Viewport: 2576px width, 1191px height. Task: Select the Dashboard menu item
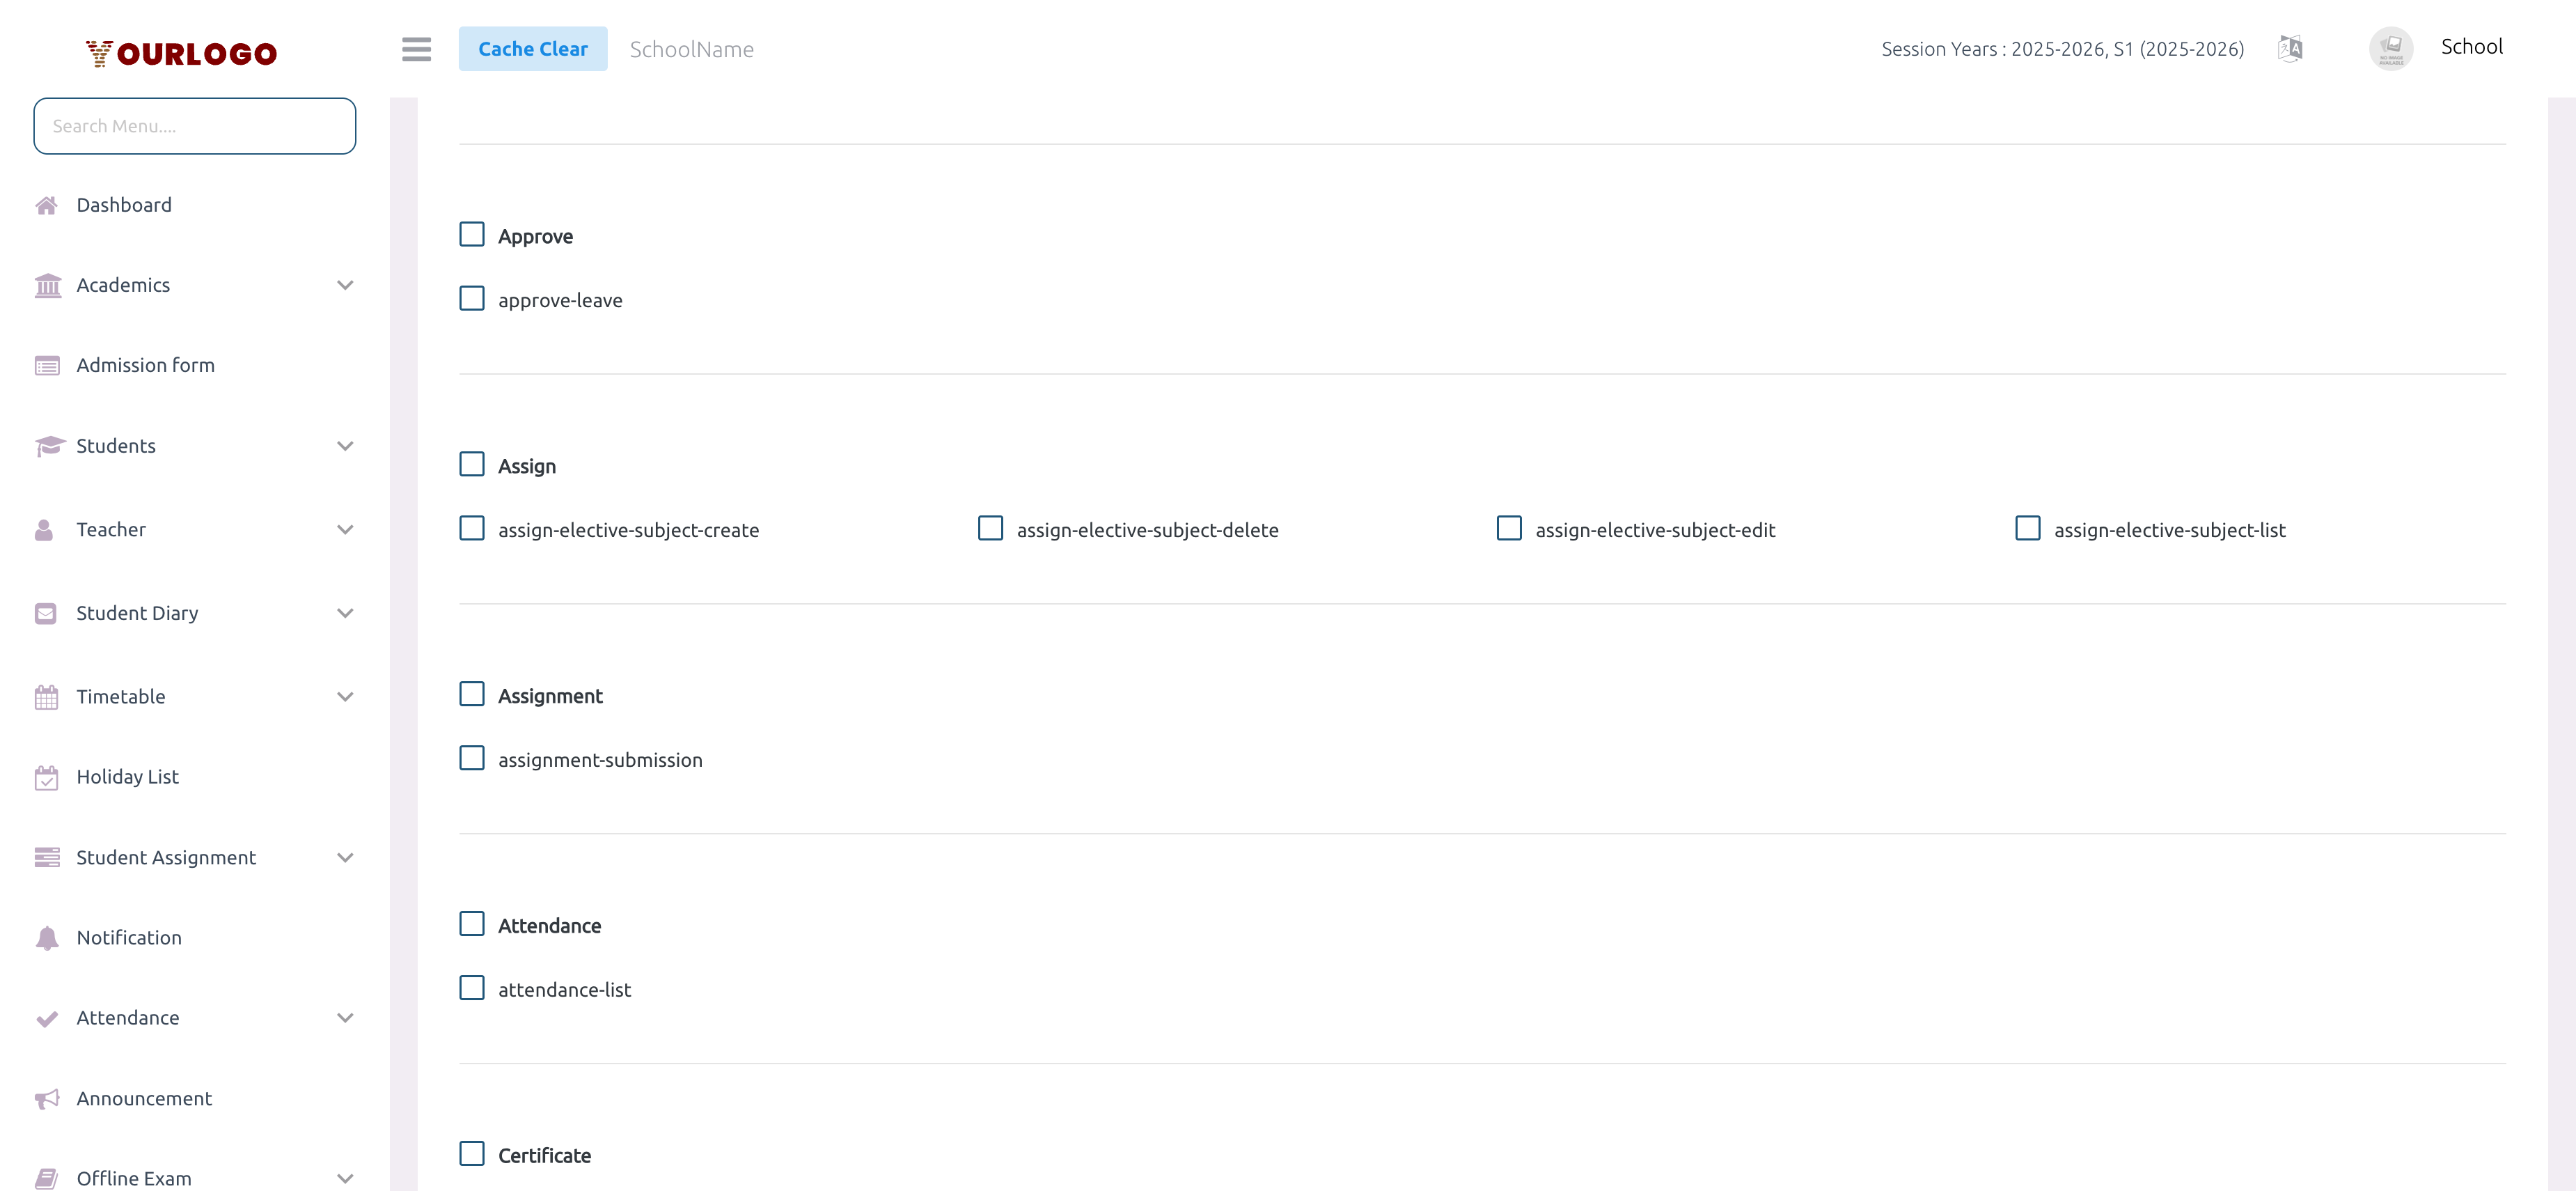tap(125, 205)
